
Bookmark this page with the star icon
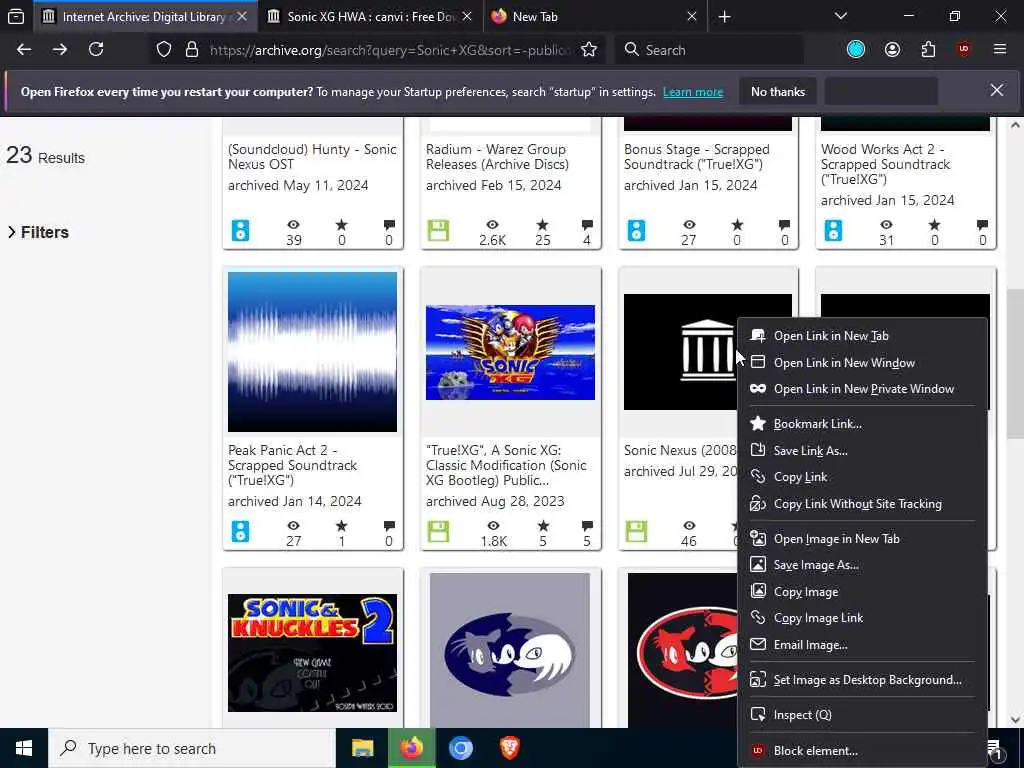point(589,50)
